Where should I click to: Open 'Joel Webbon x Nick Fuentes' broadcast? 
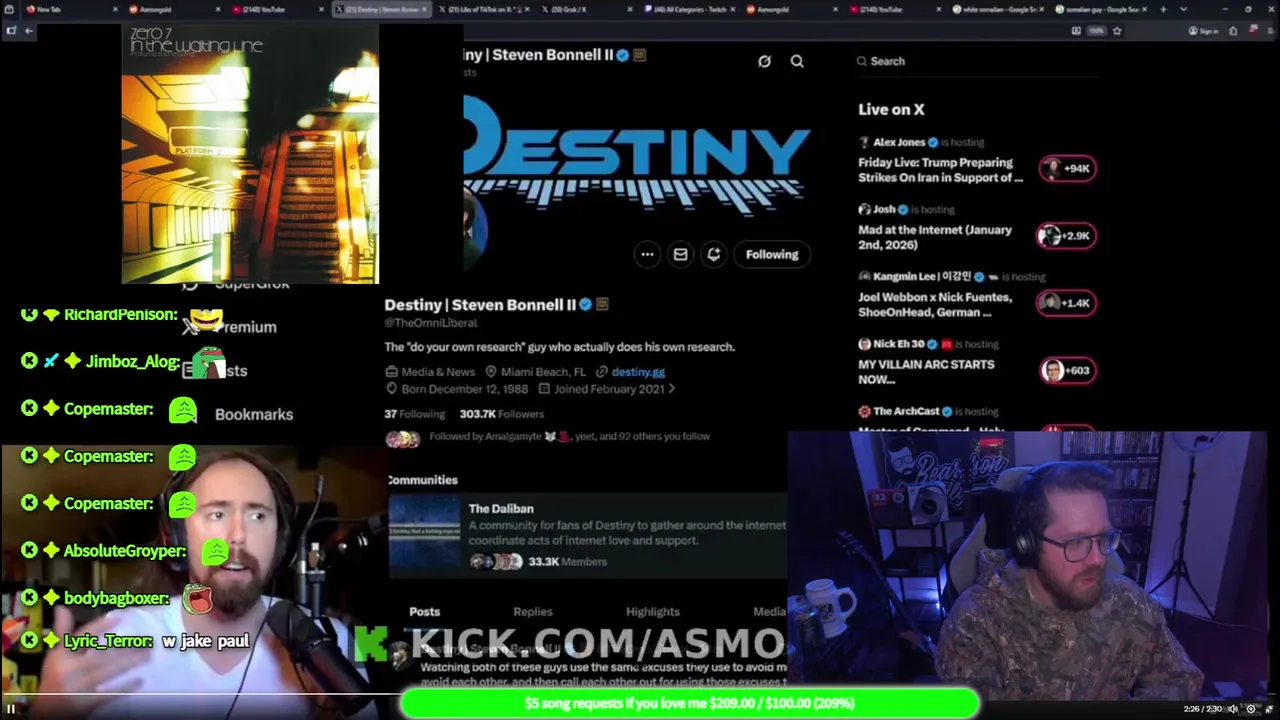coord(935,304)
